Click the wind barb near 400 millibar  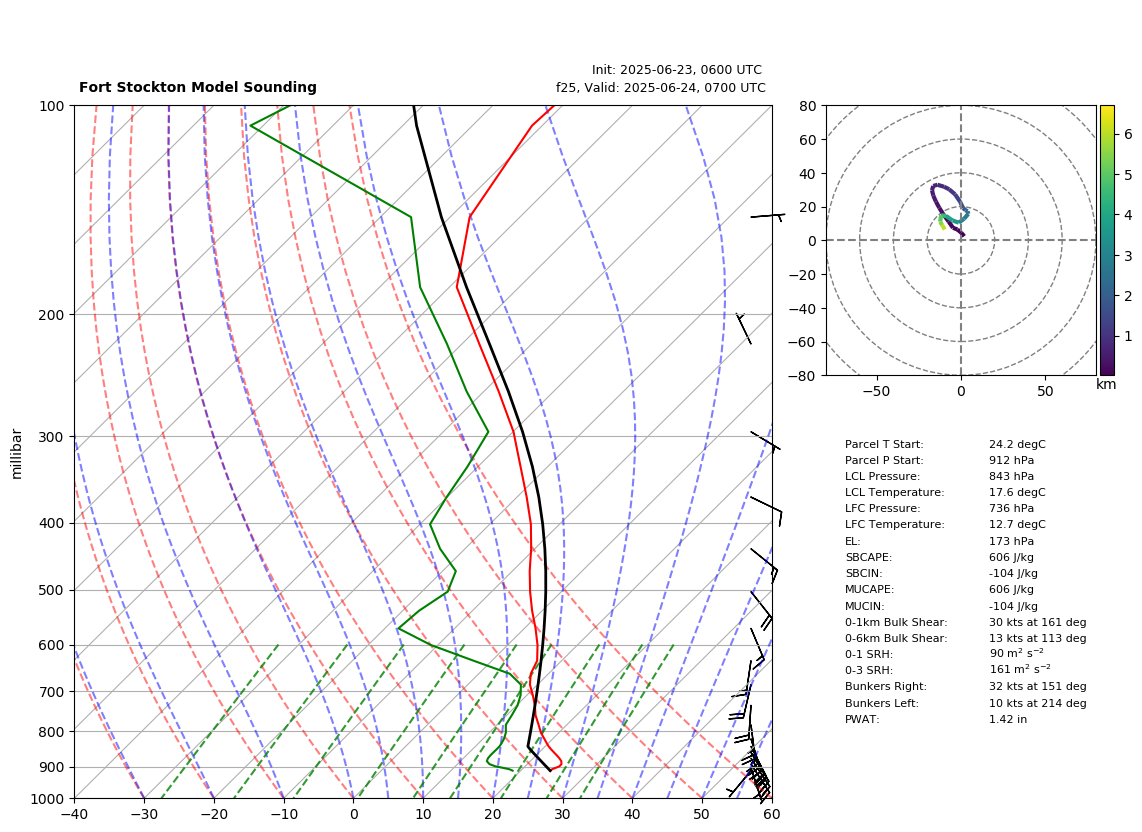[x=766, y=511]
